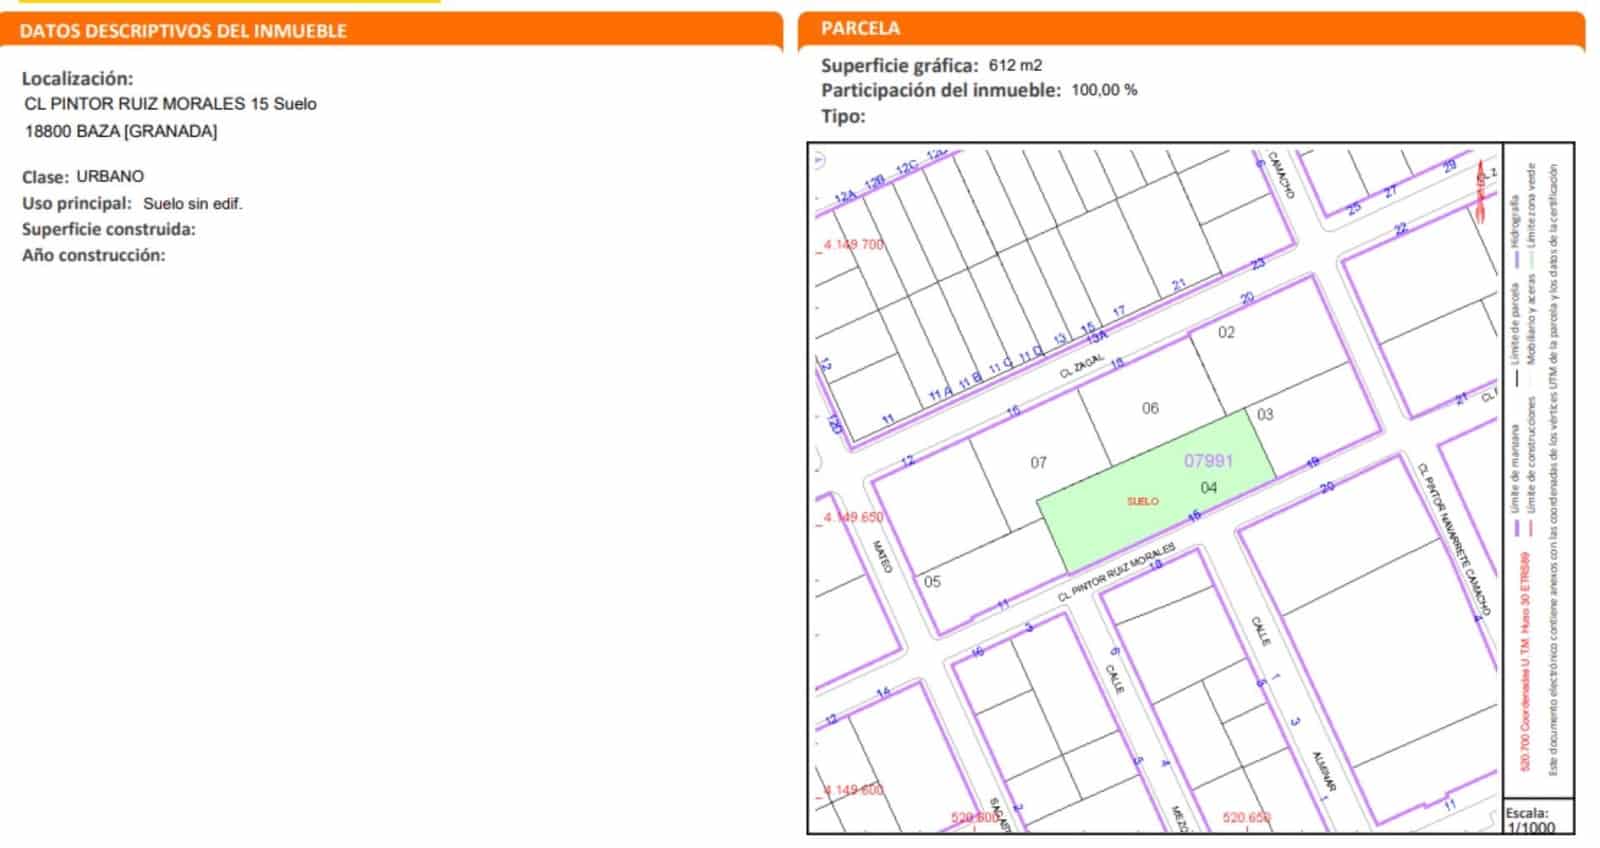Click the DATOS DESCRIPTIVOS DEL INMUEBLE header

[x=183, y=31]
